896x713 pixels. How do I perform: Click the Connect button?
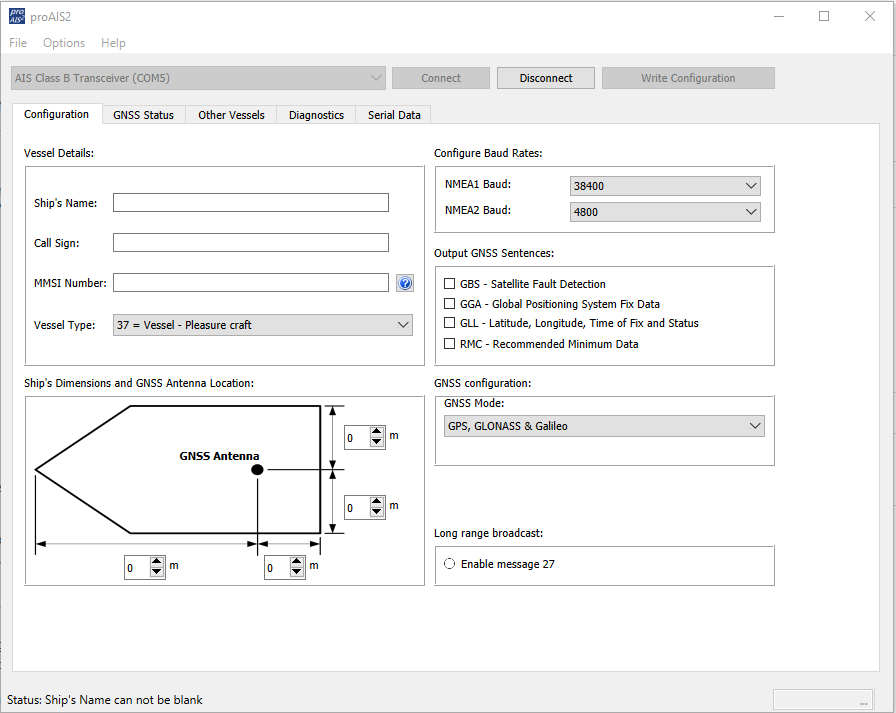click(x=441, y=78)
